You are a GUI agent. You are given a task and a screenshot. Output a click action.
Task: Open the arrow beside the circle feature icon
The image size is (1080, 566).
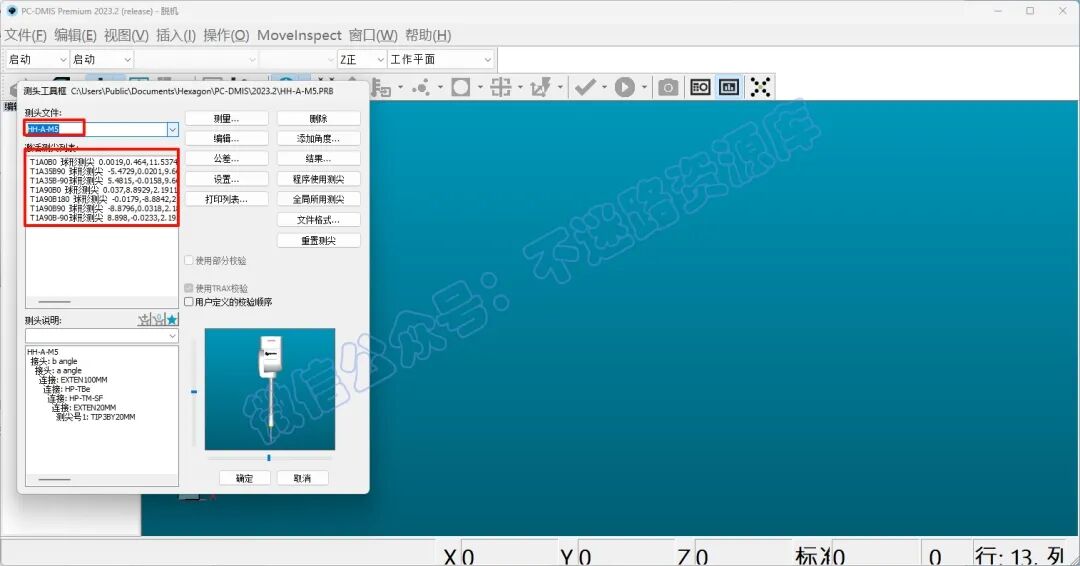(480, 87)
